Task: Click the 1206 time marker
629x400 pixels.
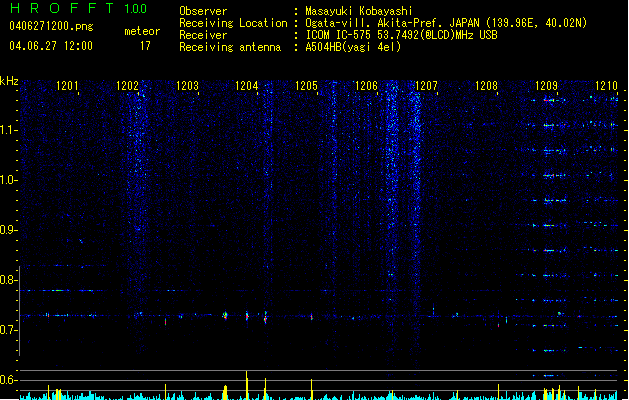Action: coord(366,86)
